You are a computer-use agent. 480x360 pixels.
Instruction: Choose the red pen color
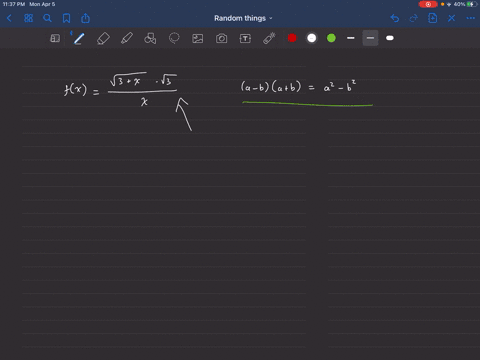point(292,38)
